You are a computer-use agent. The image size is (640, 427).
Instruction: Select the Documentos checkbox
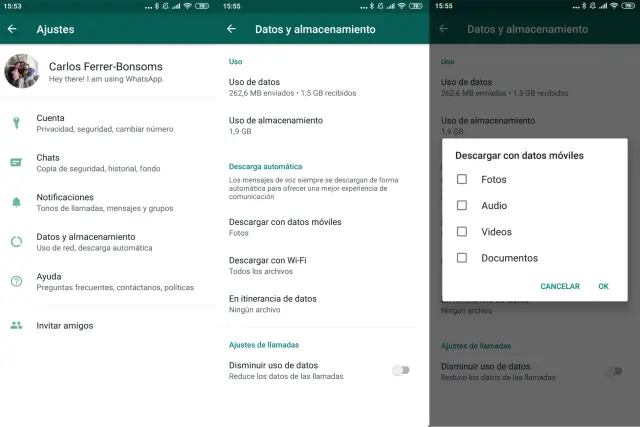click(x=461, y=258)
